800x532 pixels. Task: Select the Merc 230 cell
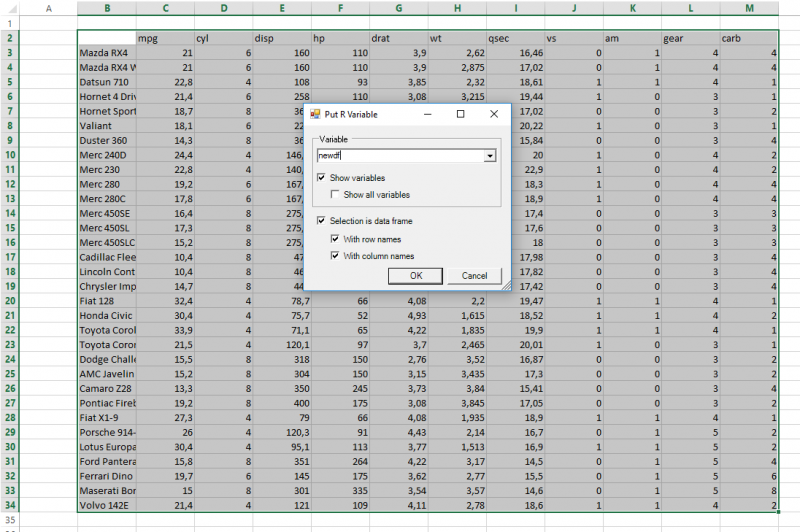(x=107, y=170)
